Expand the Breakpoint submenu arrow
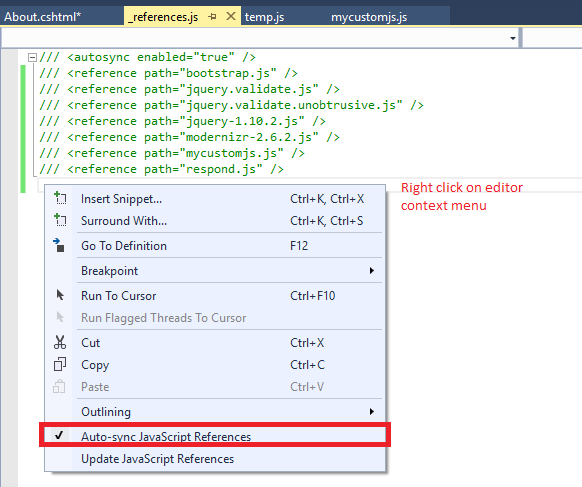 [x=372, y=271]
